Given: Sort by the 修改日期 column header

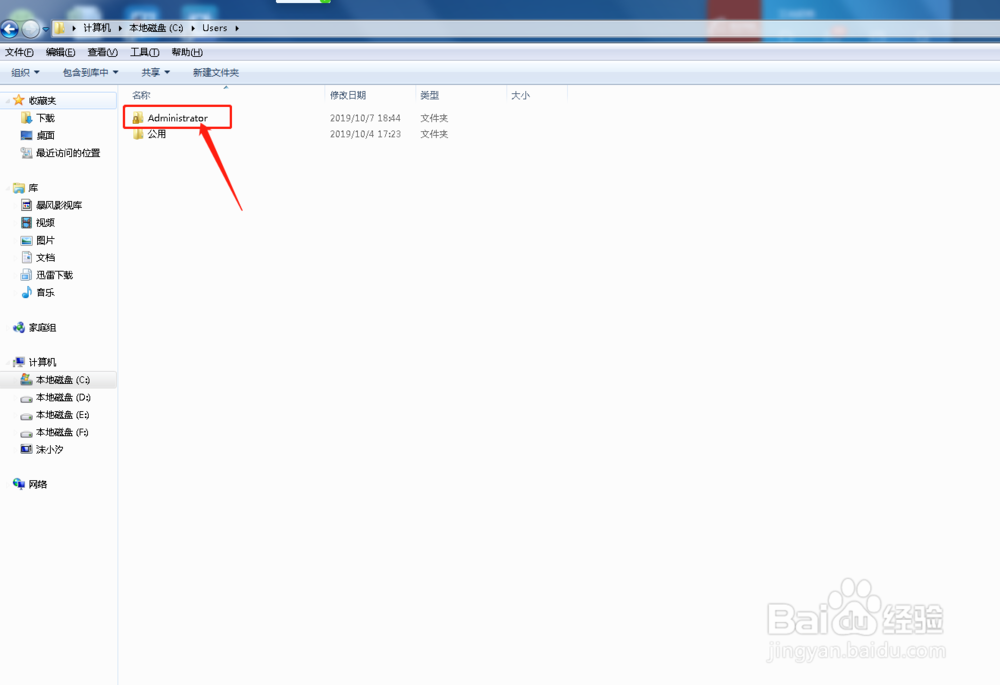Looking at the screenshot, I should 348,95.
